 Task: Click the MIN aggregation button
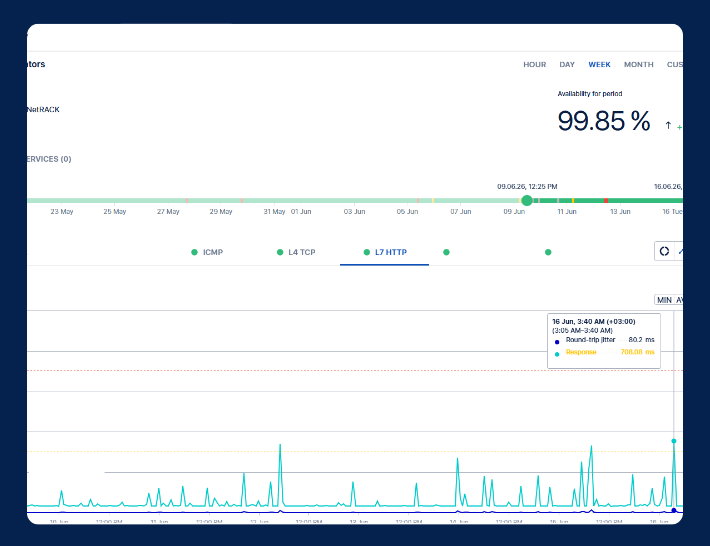(664, 300)
